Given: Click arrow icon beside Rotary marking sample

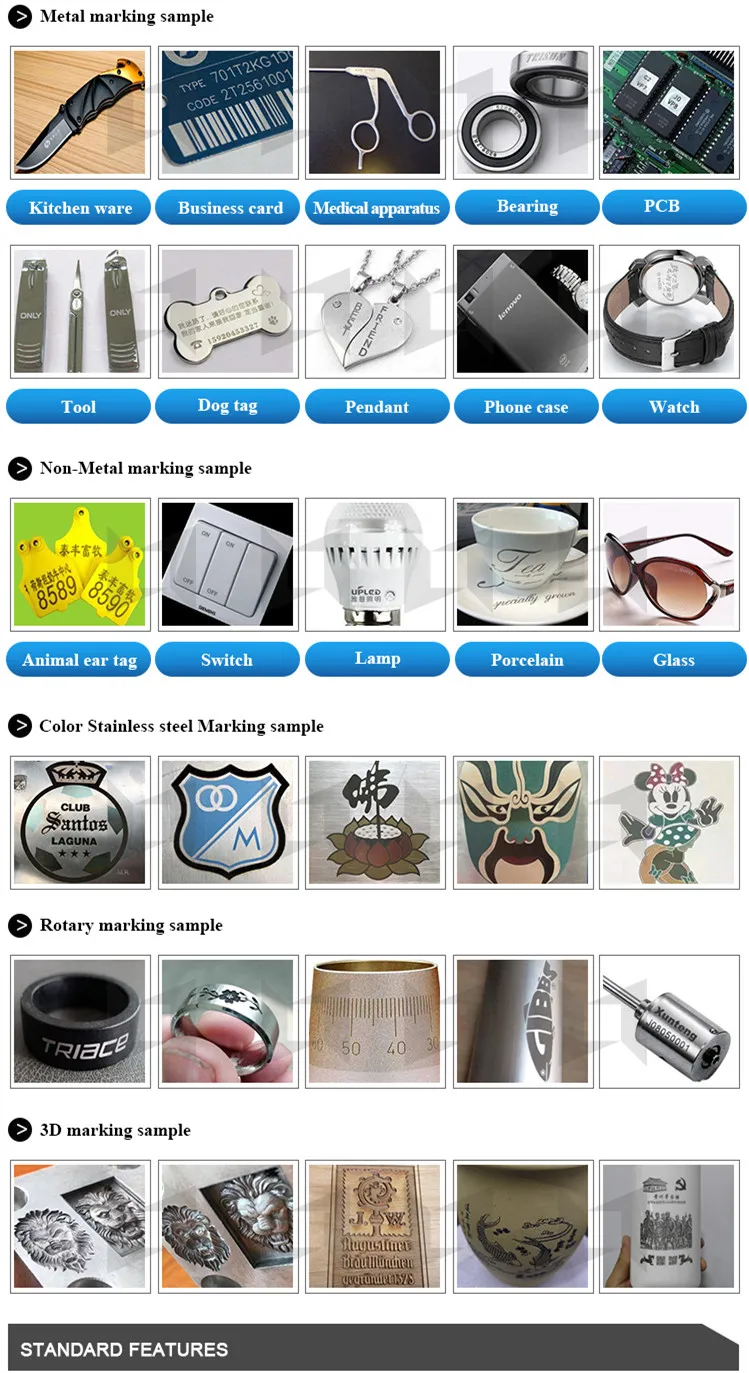Looking at the screenshot, I should click(20, 926).
